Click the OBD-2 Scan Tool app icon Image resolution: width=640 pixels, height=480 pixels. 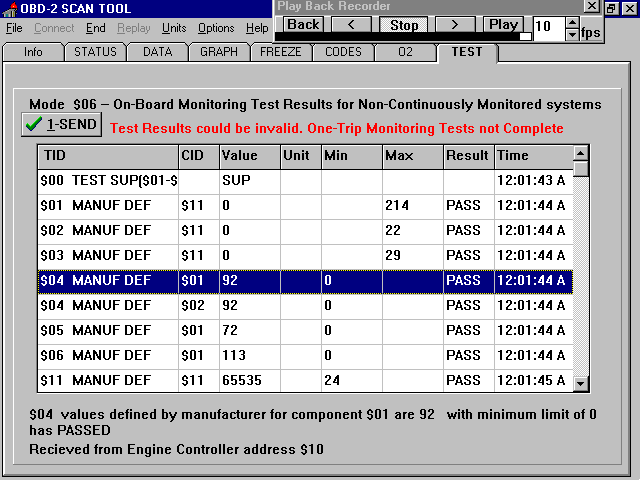point(9,9)
